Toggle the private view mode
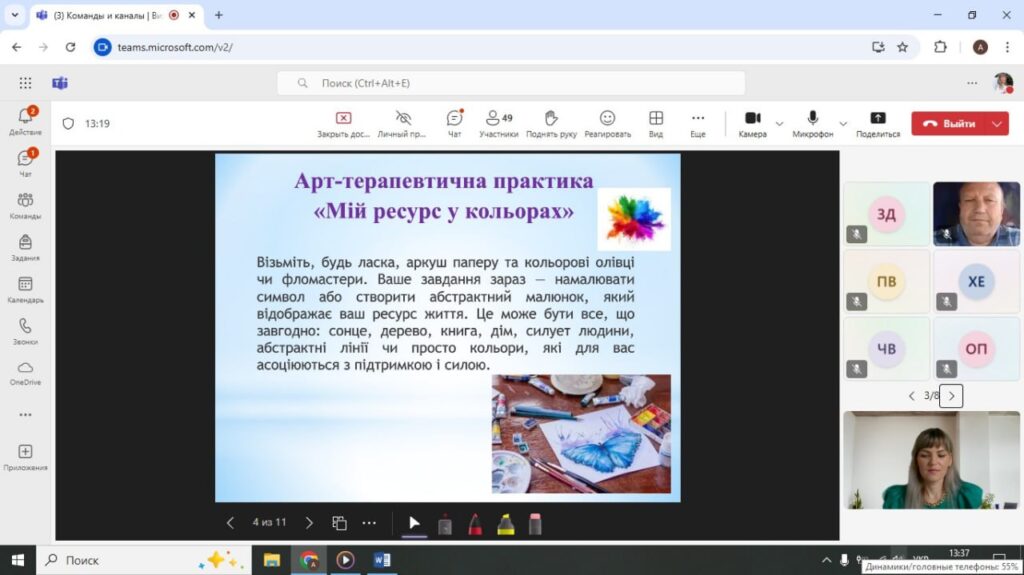Screen dimensions: 1024x575 click(x=403, y=123)
